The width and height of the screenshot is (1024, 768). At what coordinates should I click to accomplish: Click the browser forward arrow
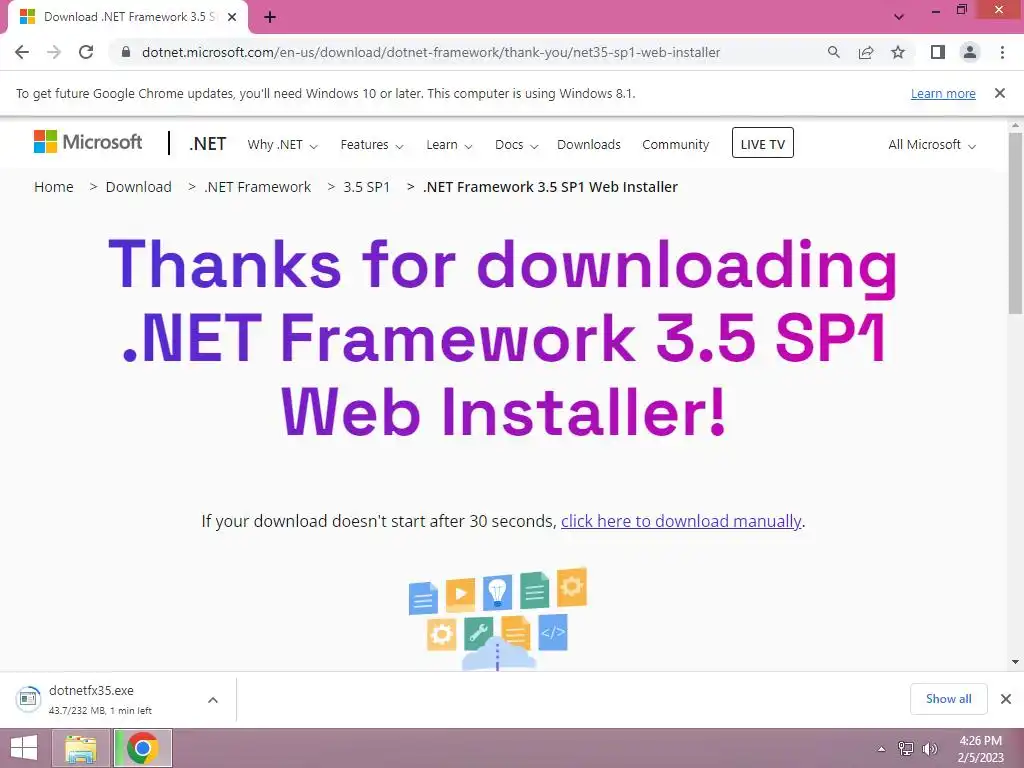(54, 52)
